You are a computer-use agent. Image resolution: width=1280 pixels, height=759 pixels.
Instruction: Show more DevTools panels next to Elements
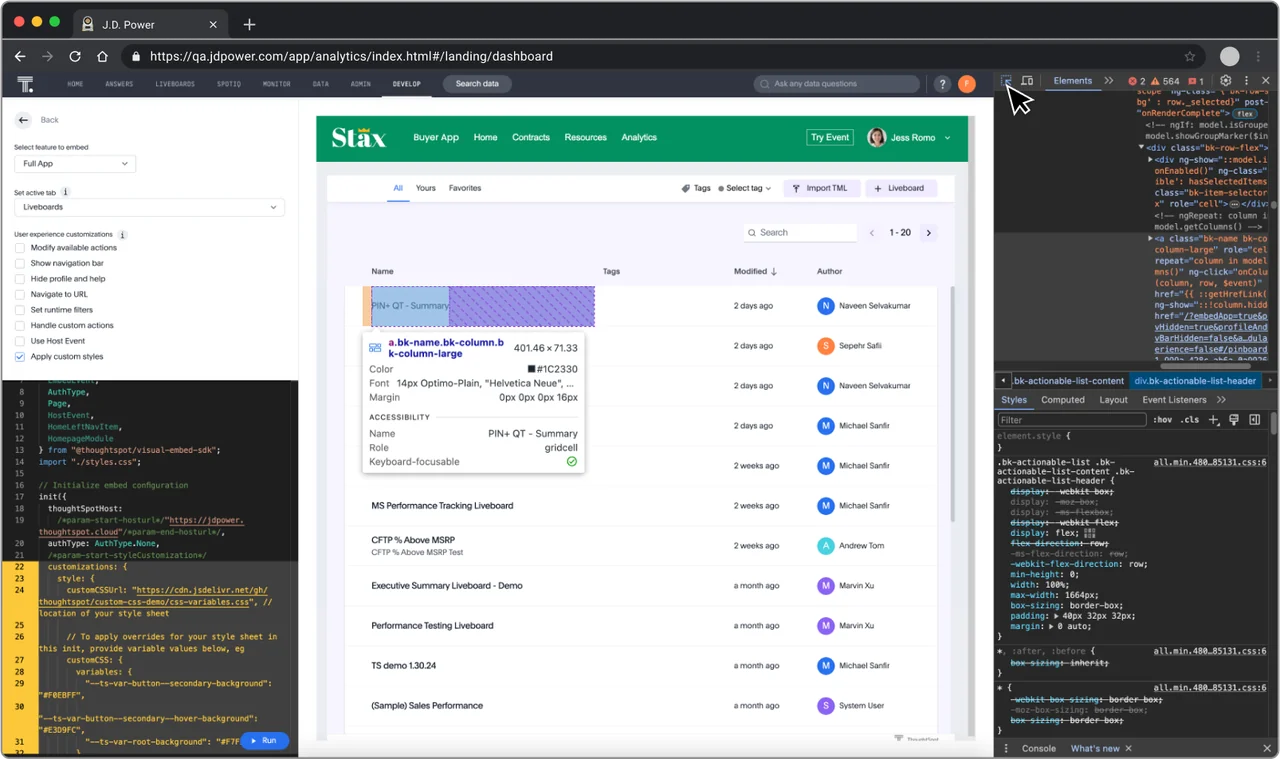click(1109, 81)
